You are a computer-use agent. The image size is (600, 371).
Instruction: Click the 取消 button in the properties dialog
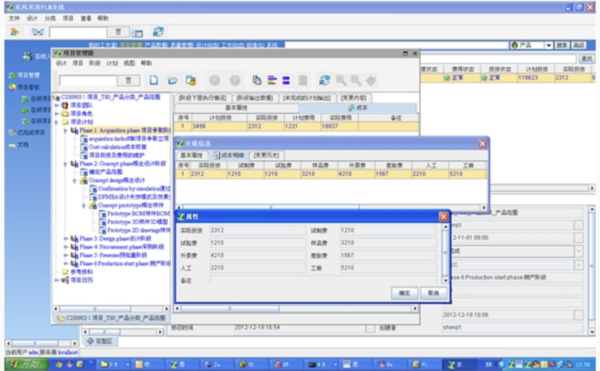click(433, 293)
